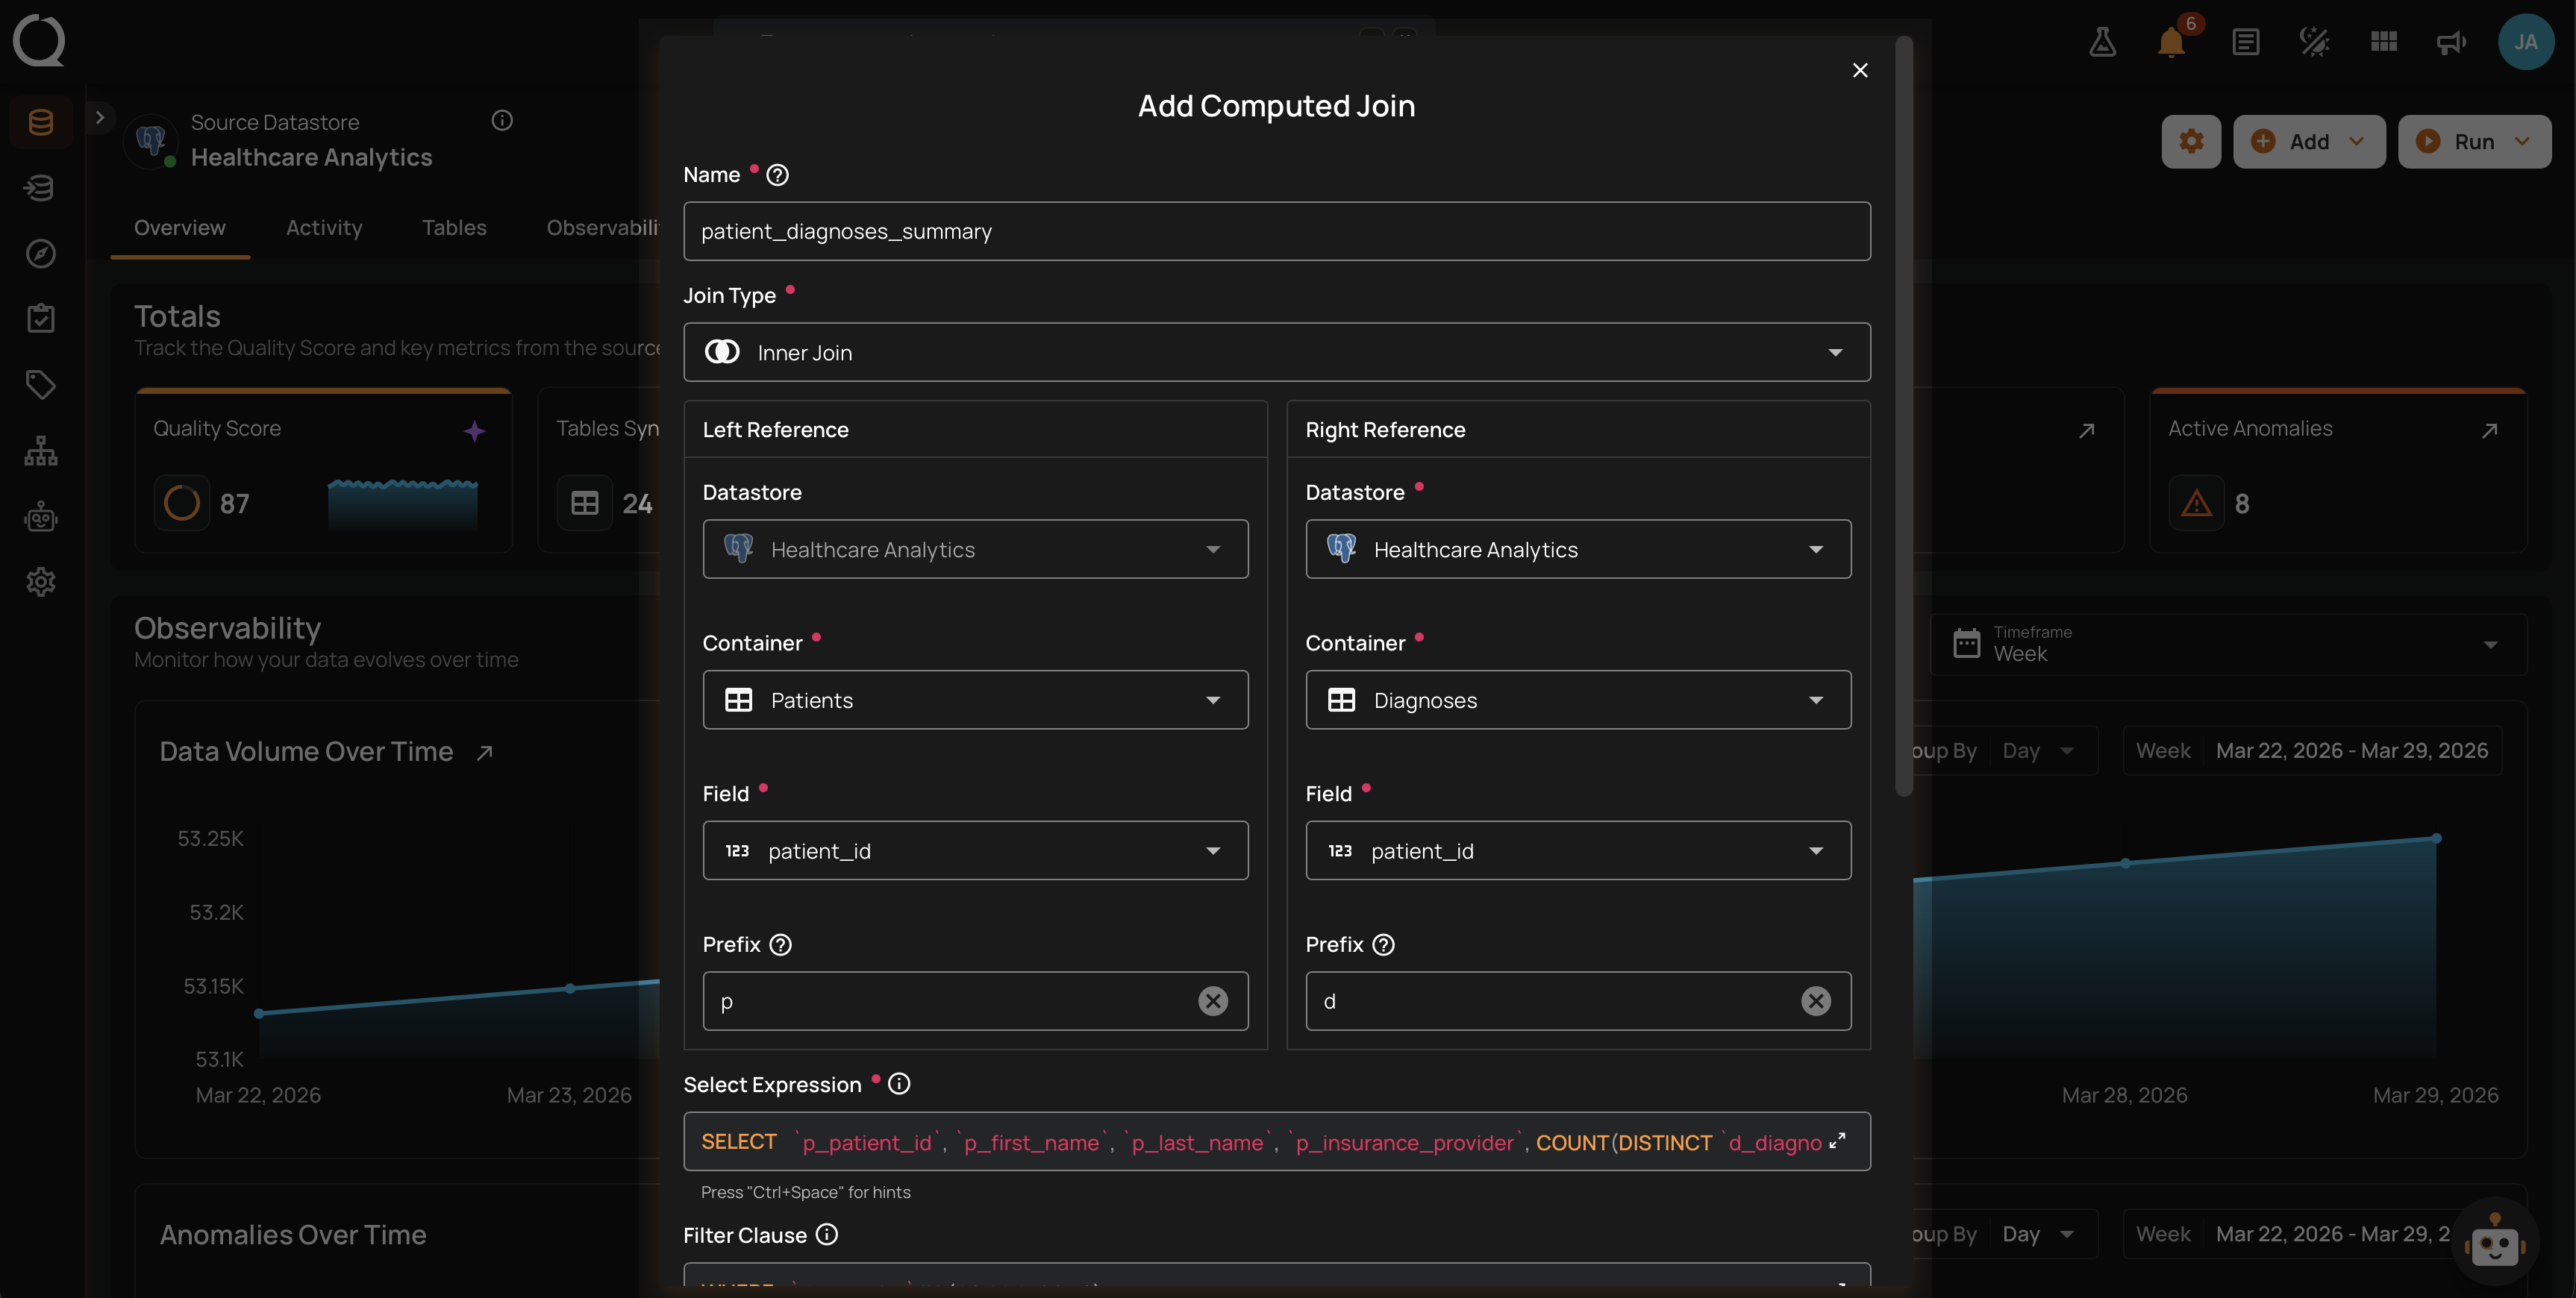The width and height of the screenshot is (2576, 1298).
Task: Open the flask experiments icon in header
Action: [x=2102, y=42]
